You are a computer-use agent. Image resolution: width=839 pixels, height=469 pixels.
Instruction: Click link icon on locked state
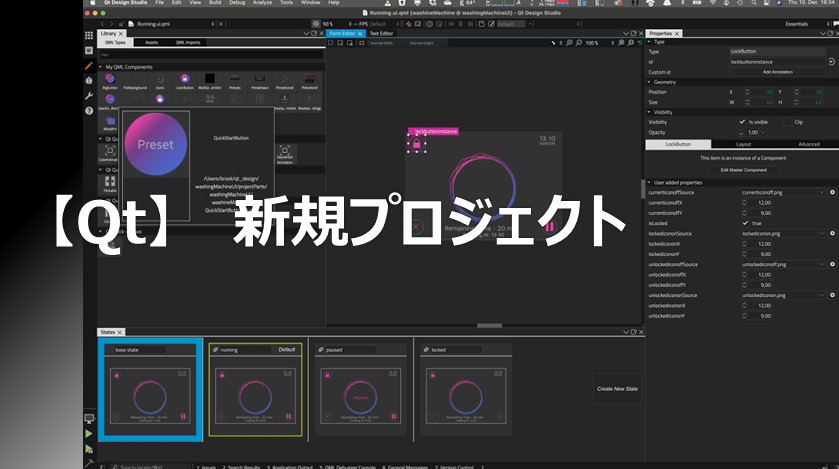(x=426, y=350)
